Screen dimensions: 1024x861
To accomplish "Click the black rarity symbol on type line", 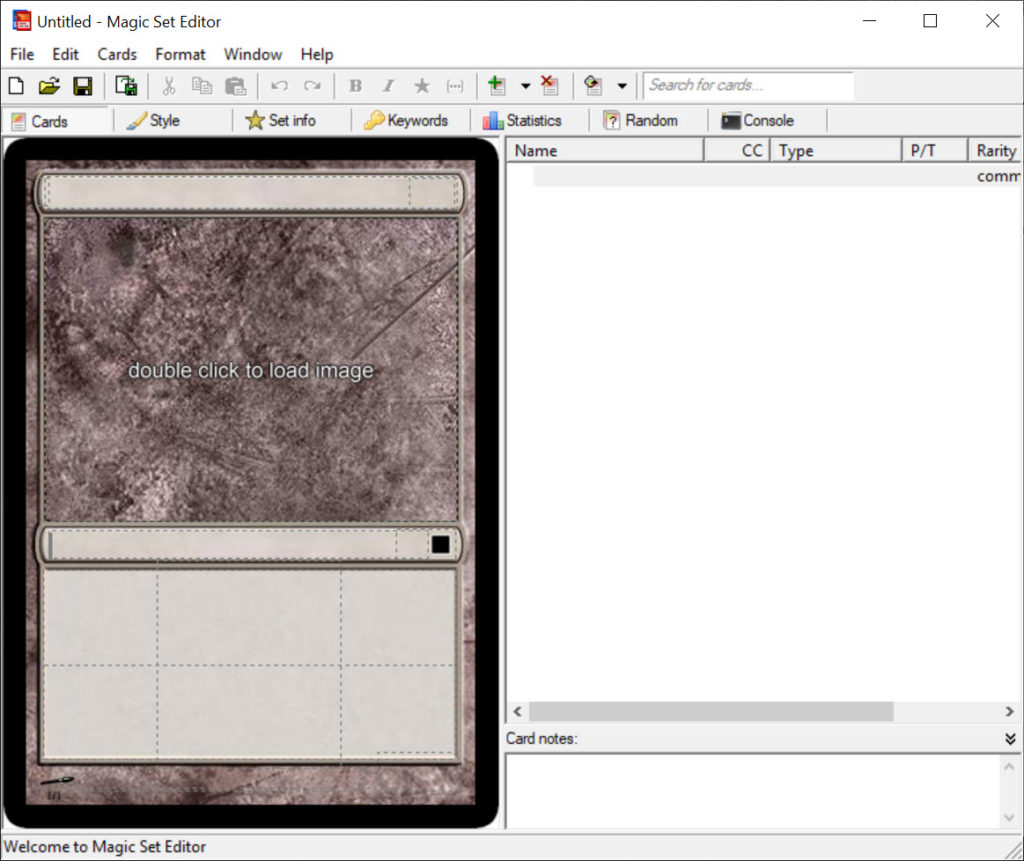I will (x=440, y=544).
